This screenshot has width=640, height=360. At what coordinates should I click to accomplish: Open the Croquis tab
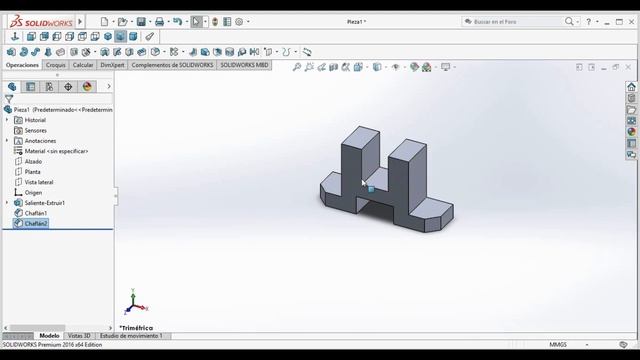pyautogui.click(x=56, y=65)
